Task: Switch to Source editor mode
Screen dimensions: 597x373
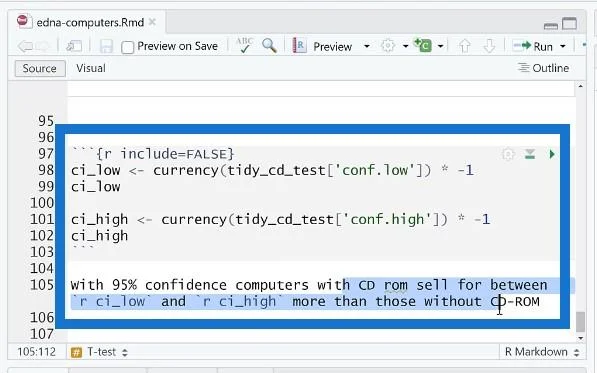Action: coord(40,69)
